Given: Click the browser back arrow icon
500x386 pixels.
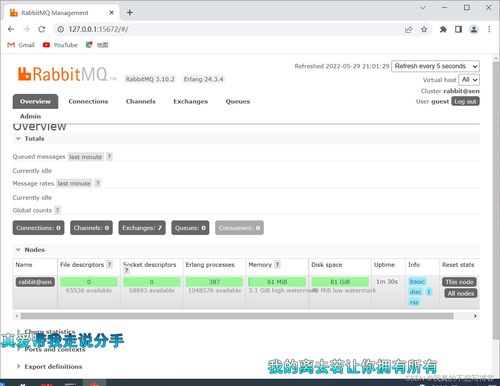Looking at the screenshot, I should pos(11,29).
